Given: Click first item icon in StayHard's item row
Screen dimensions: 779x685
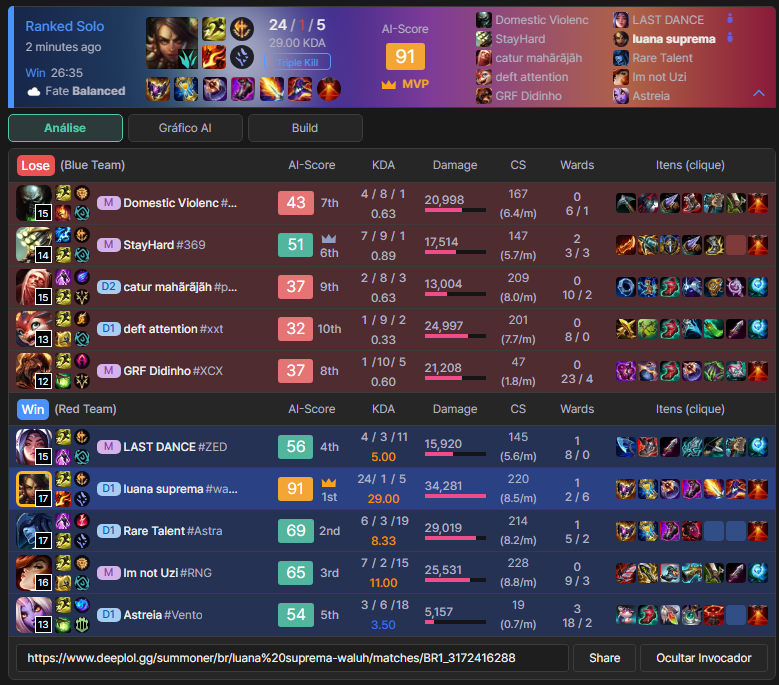Looking at the screenshot, I should point(626,245).
